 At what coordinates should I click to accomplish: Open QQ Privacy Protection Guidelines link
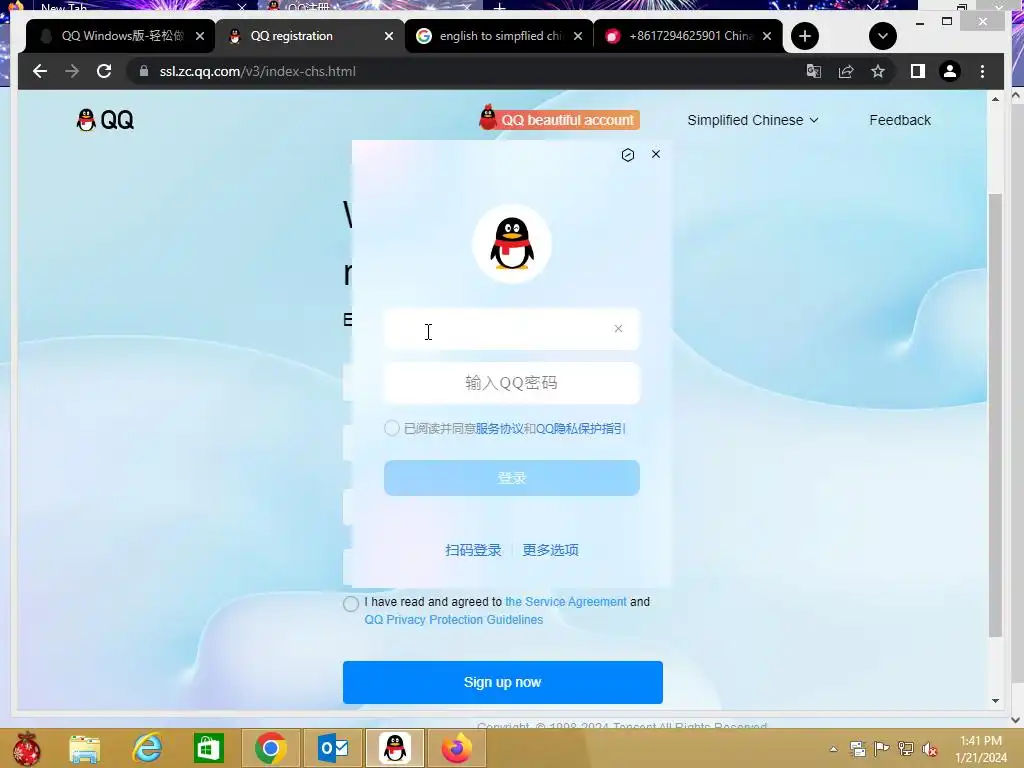(454, 620)
